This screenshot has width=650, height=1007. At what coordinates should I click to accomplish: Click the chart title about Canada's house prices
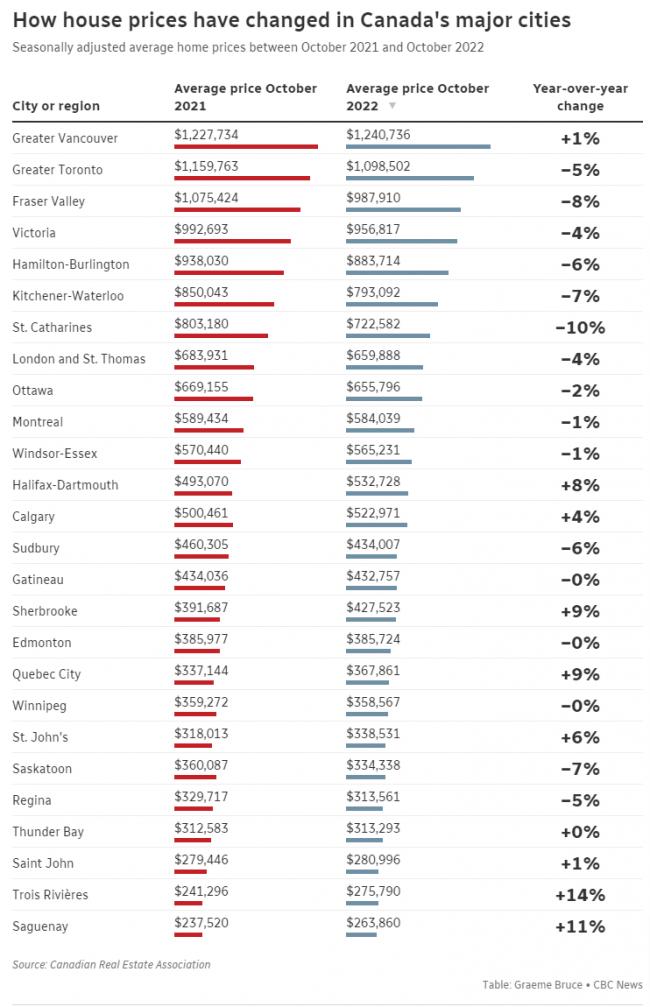click(x=292, y=20)
